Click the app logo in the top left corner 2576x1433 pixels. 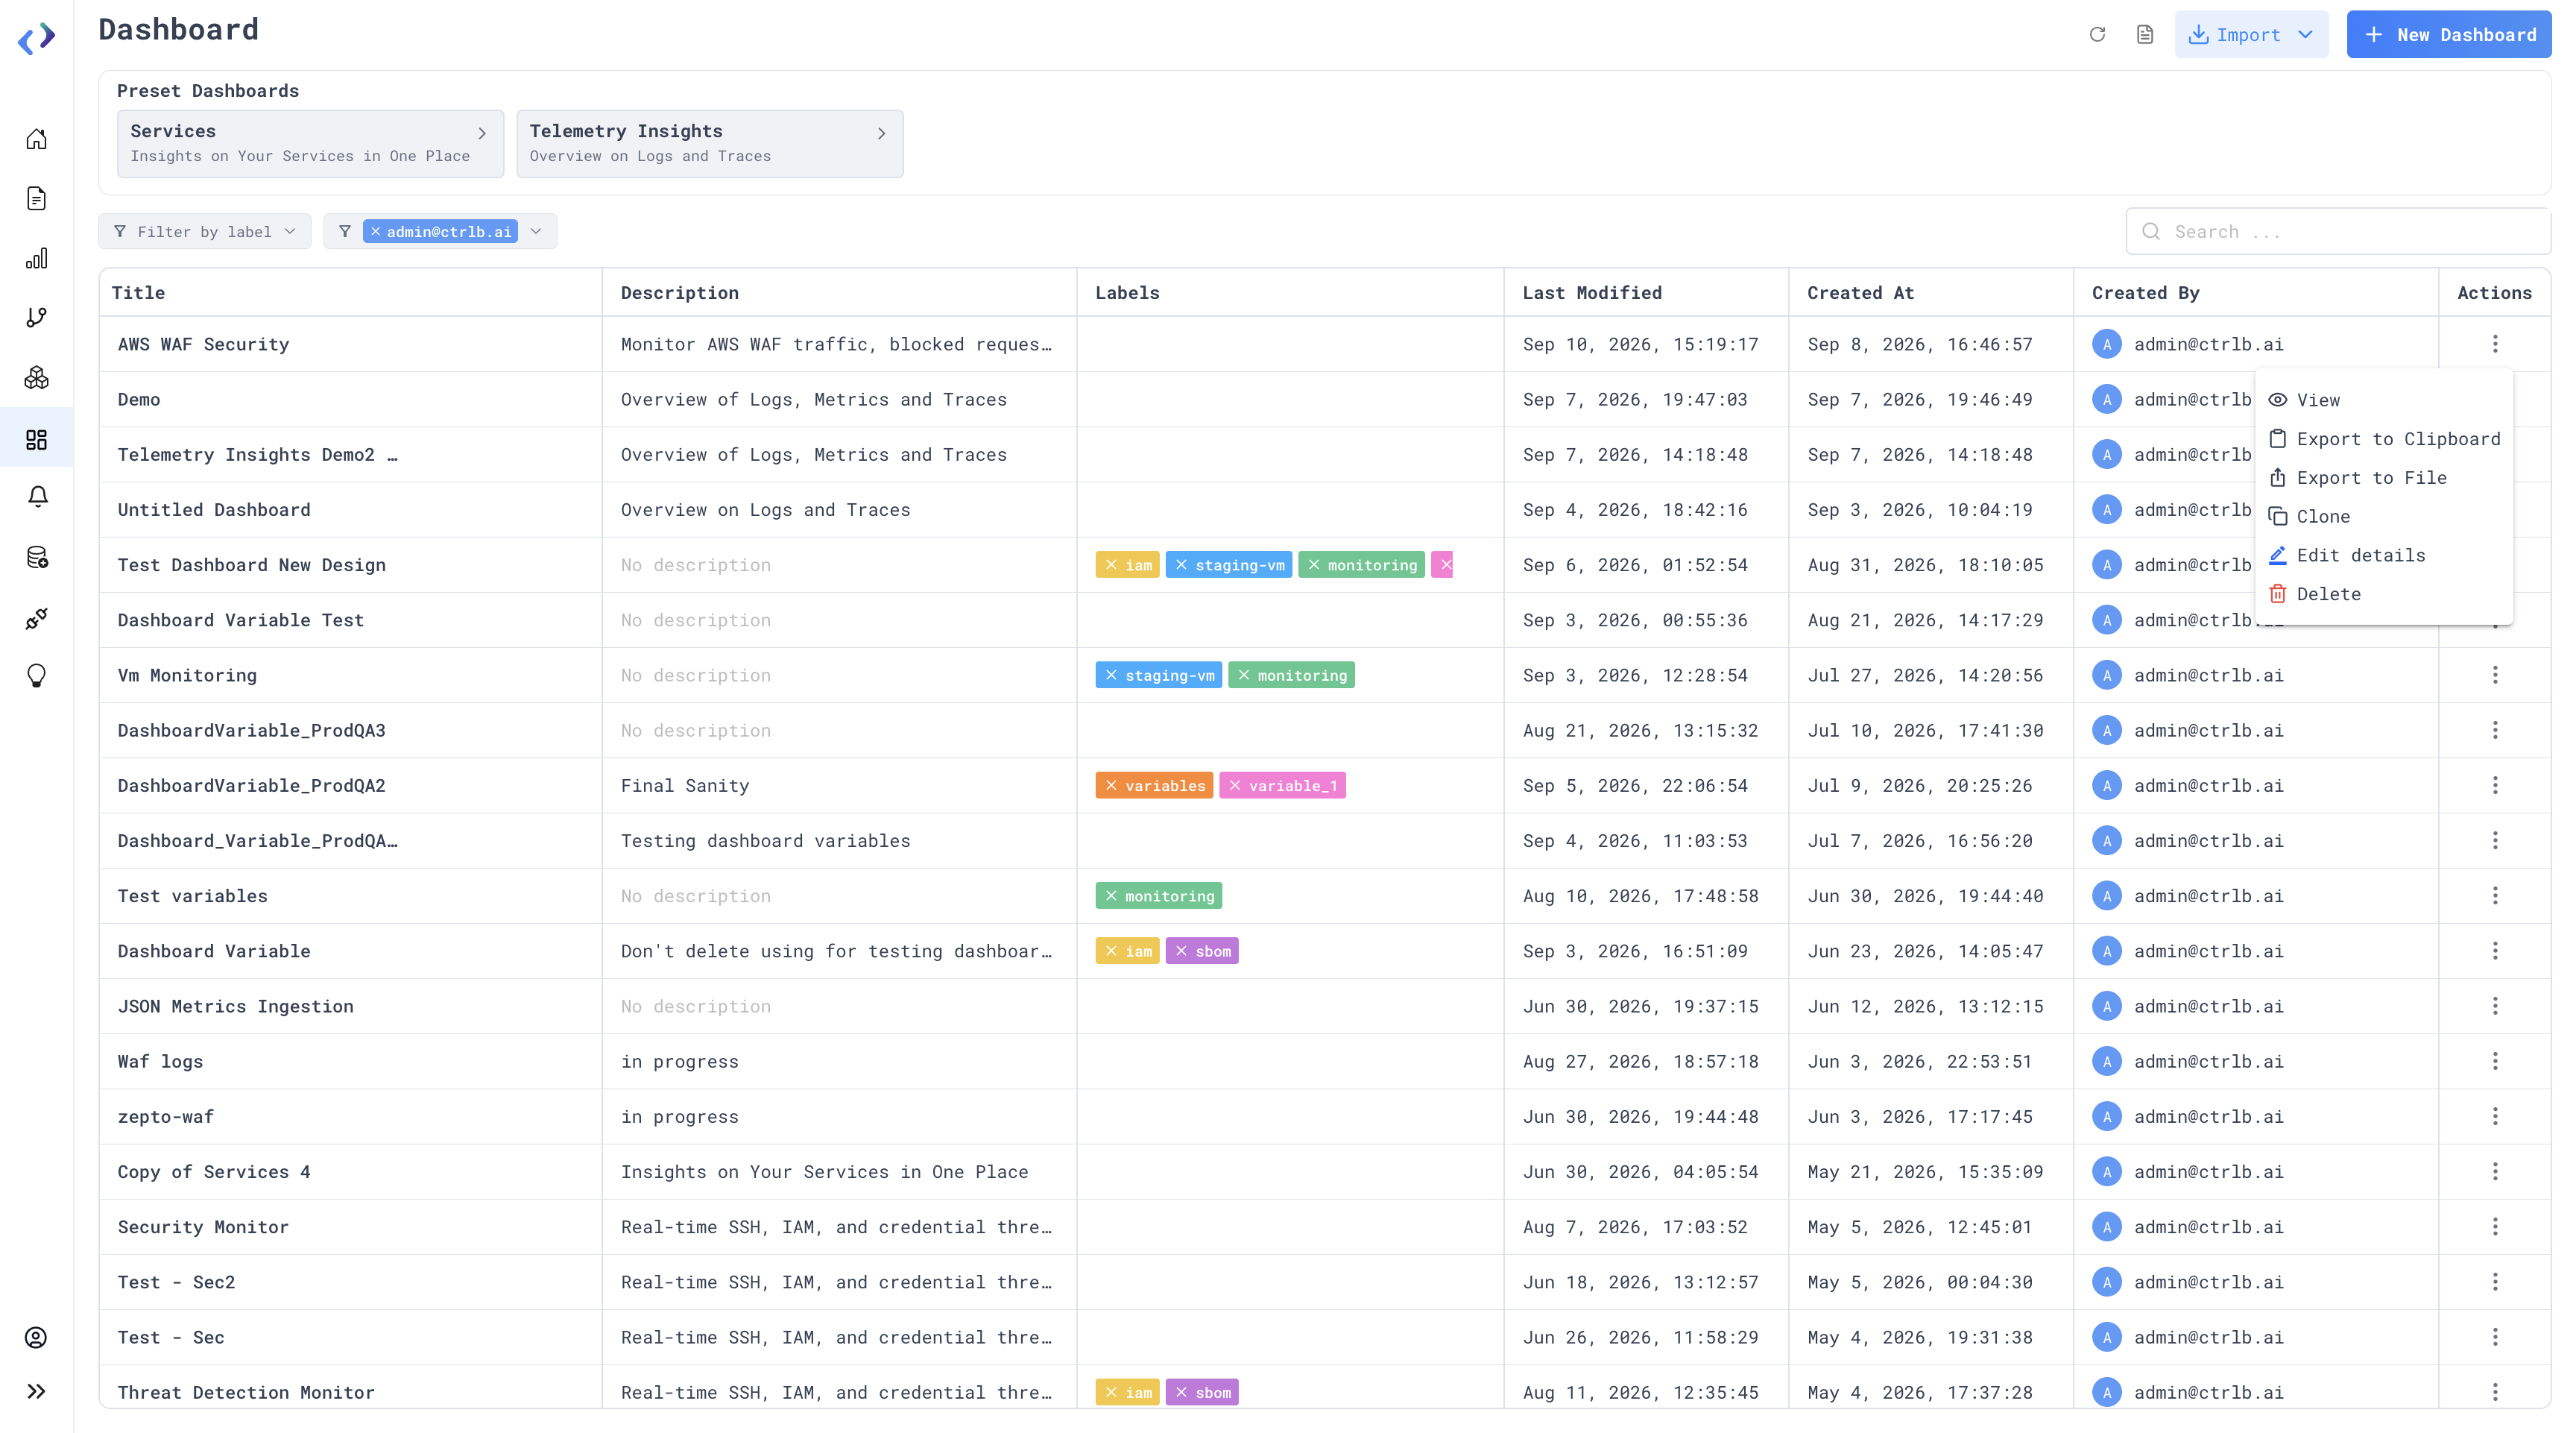click(x=37, y=39)
